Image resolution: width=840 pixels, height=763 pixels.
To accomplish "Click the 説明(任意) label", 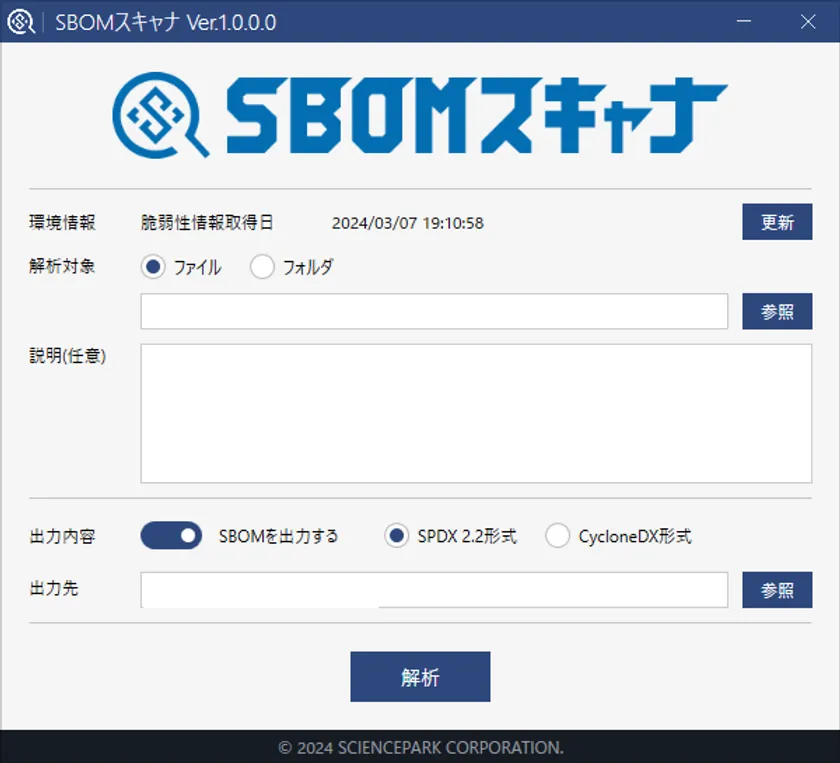I will point(68,355).
